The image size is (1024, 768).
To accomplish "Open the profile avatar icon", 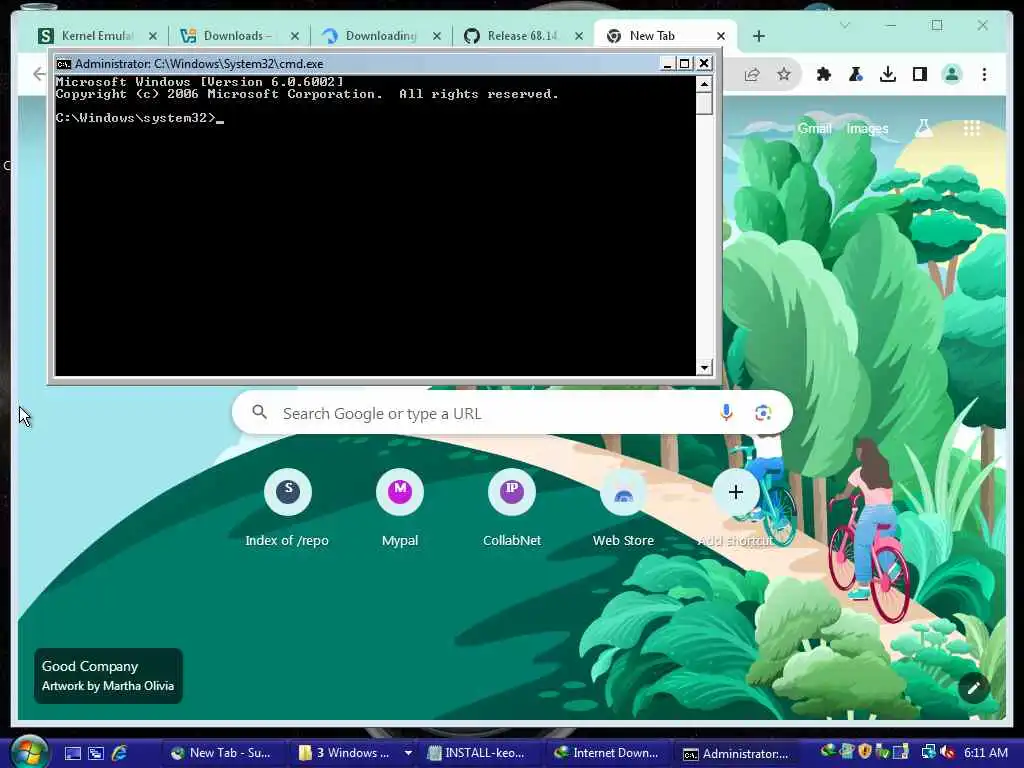I will point(952,74).
